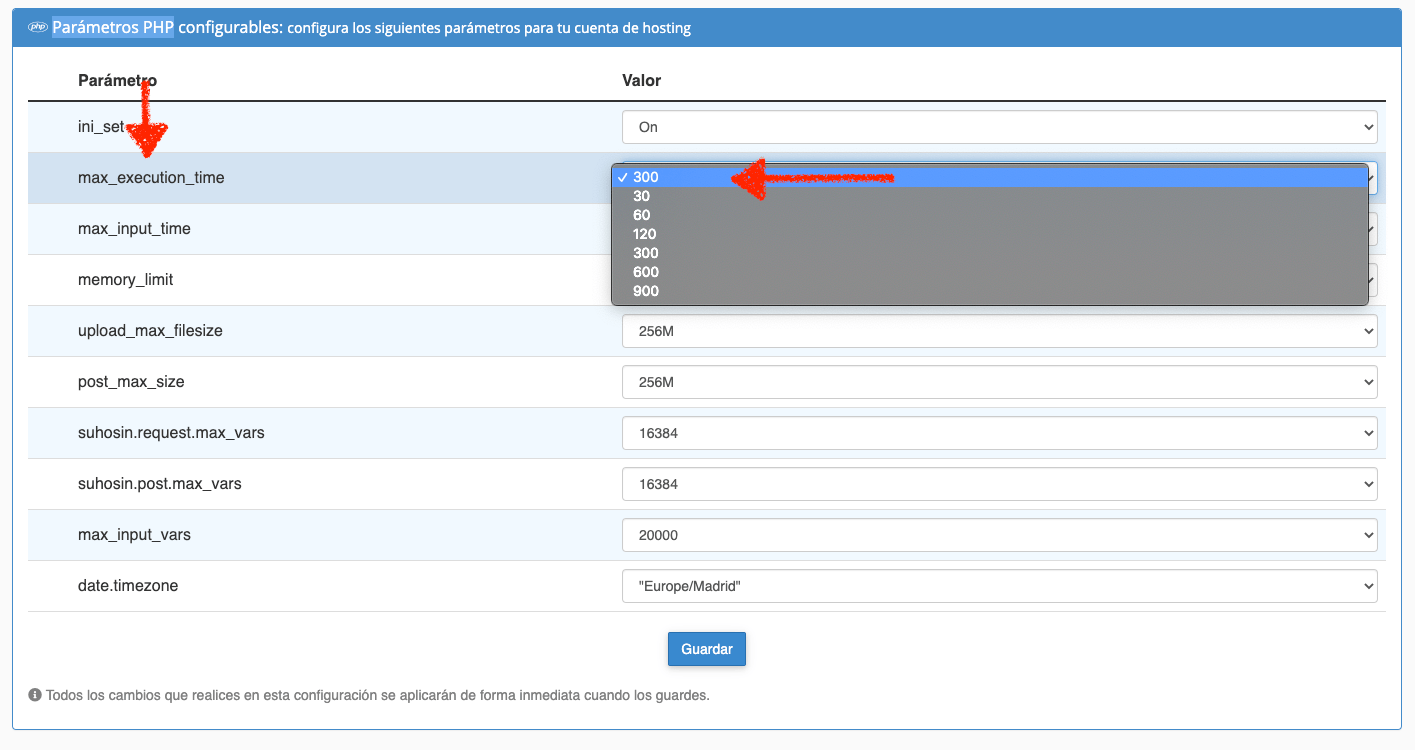Choose 30 in the open list
Screen dimensions: 1415x750
[989, 196]
